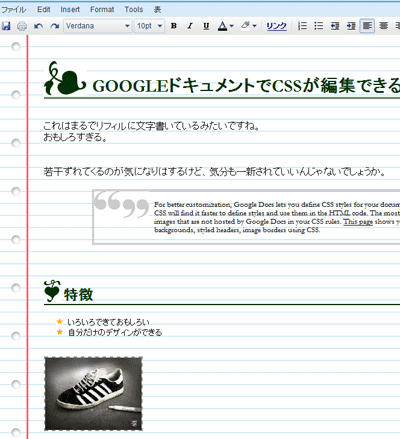Click the text おもしろすぎる。

75,137
